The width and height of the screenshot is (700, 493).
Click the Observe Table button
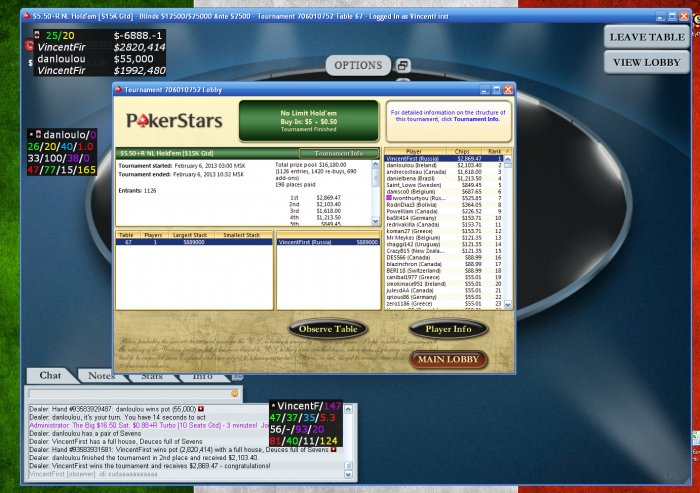click(328, 329)
